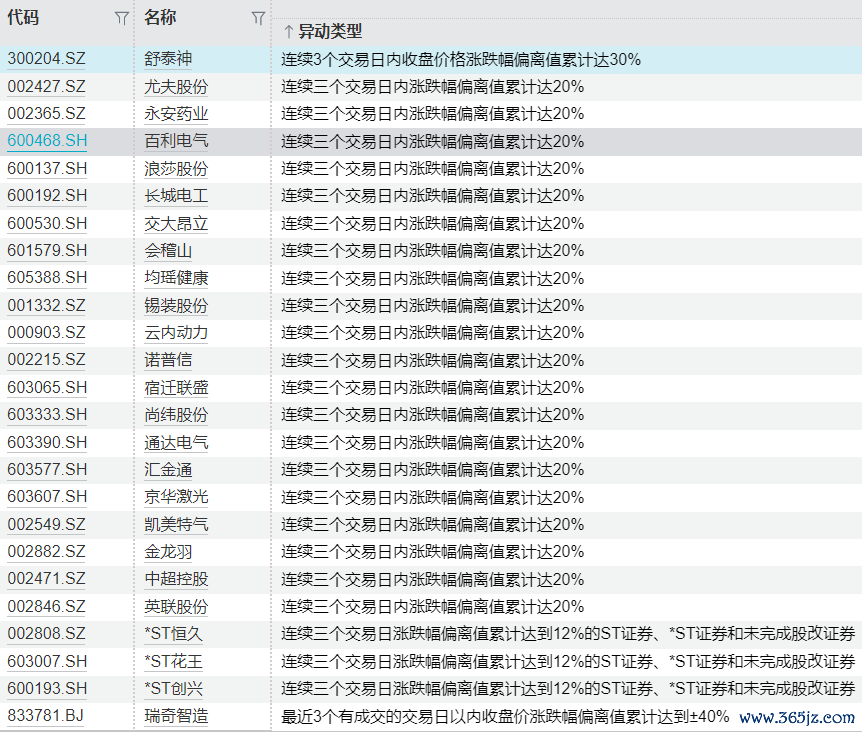Open stock name 尚纬股份
Screen dimensions: 862x733
pyautogui.click(x=176, y=415)
